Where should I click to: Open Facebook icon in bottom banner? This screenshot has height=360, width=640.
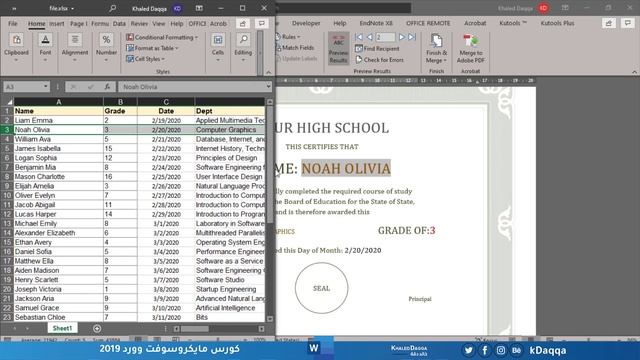484,350
